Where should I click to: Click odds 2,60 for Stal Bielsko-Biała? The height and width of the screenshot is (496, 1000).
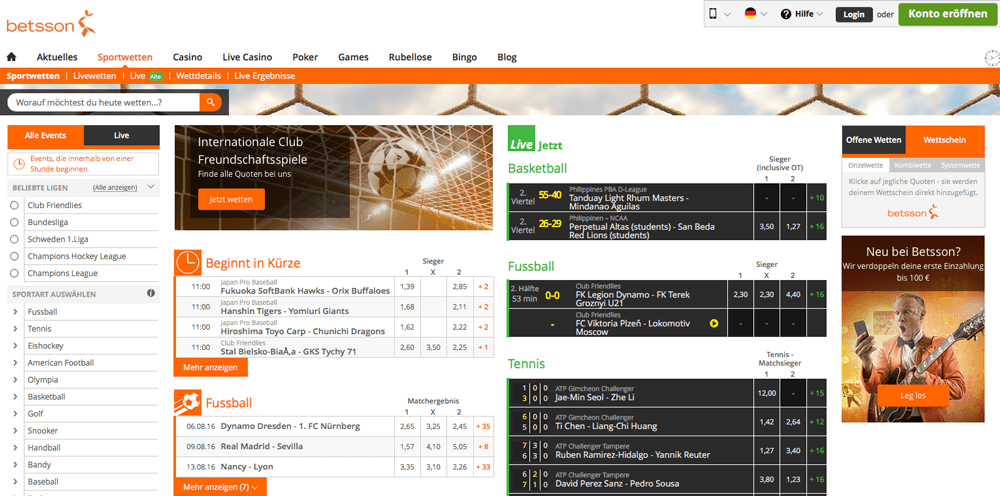406,347
